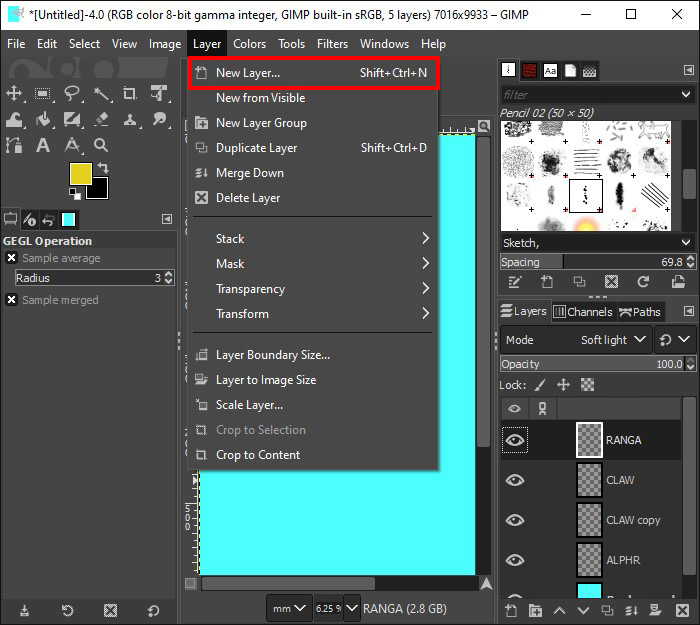The height and width of the screenshot is (625, 700).
Task: Select the Bucket Fill tool
Action: click(43, 119)
